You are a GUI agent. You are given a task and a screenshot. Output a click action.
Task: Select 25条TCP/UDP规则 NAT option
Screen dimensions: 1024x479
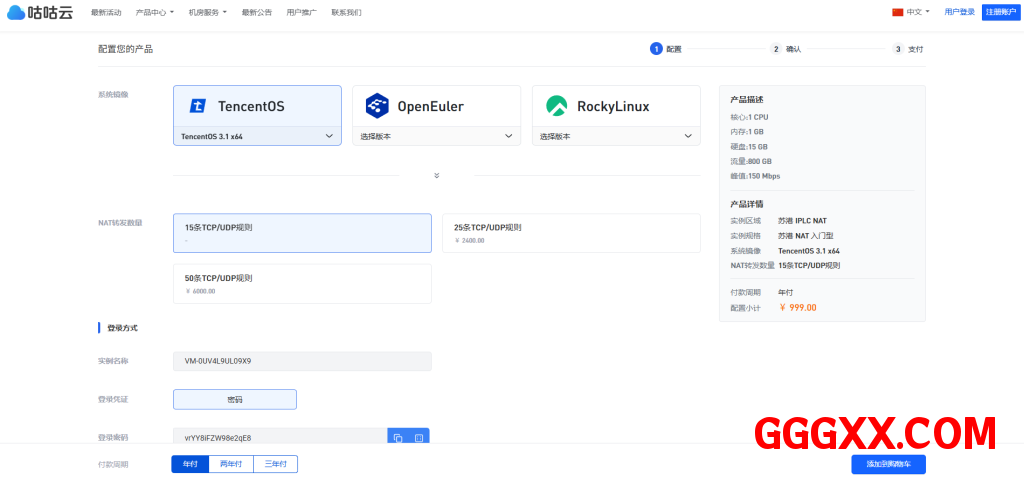point(571,233)
